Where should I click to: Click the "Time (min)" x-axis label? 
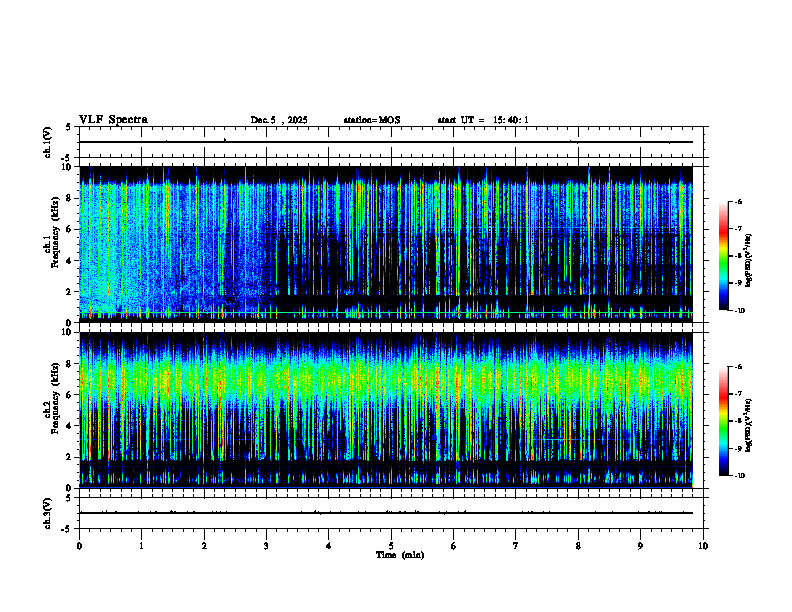pyautogui.click(x=400, y=555)
